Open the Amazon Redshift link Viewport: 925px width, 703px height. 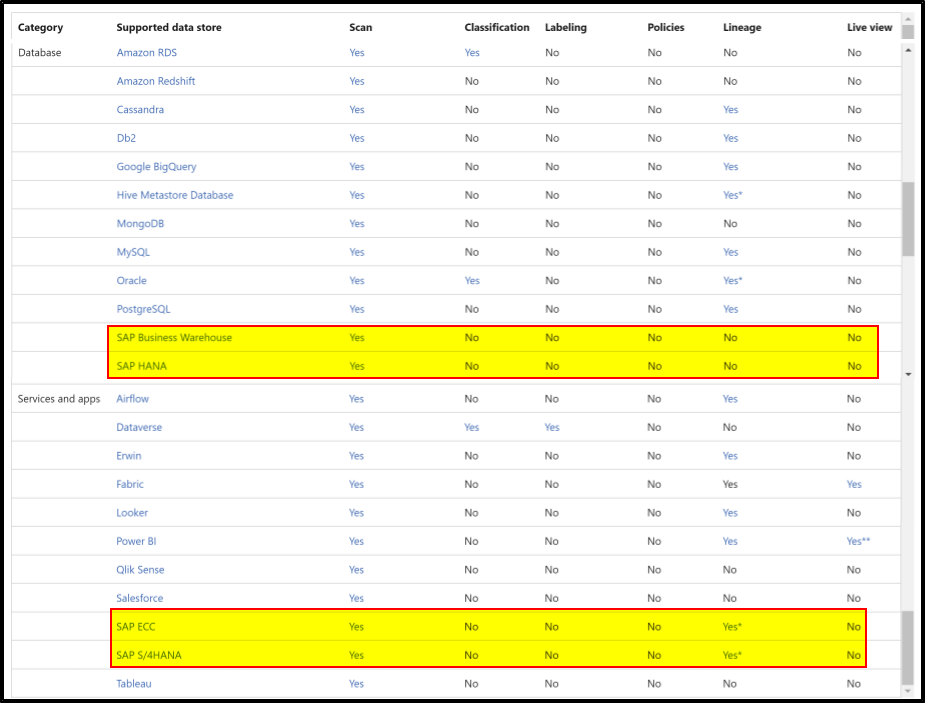point(156,81)
